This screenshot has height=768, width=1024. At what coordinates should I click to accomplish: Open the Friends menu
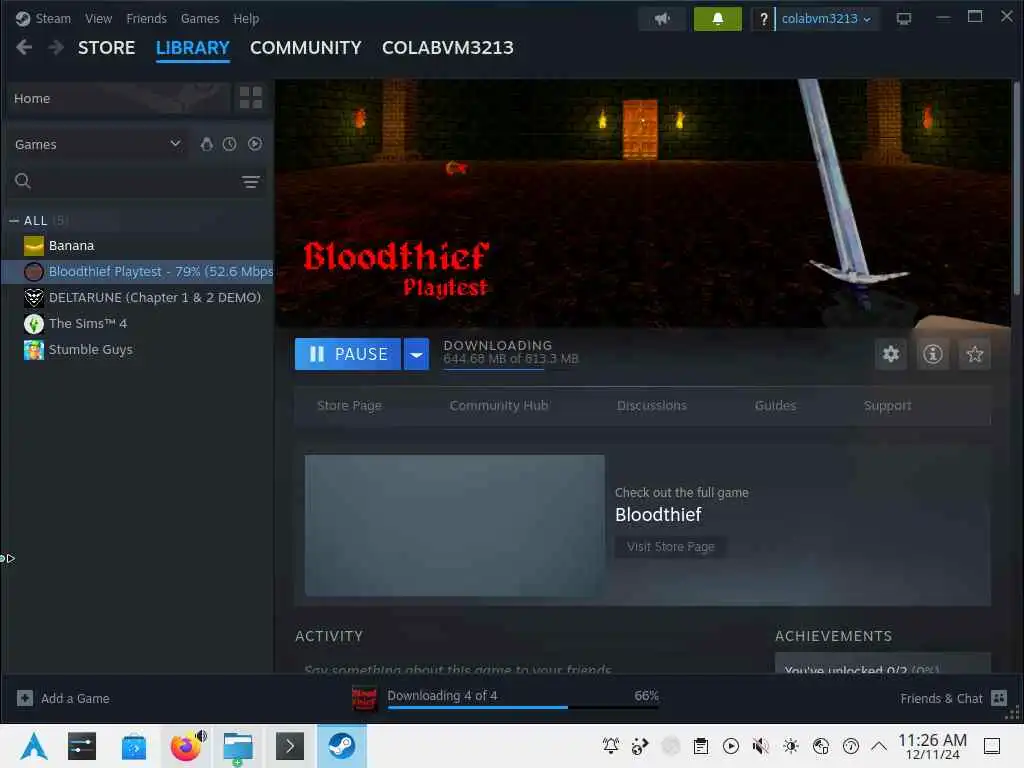pos(146,18)
